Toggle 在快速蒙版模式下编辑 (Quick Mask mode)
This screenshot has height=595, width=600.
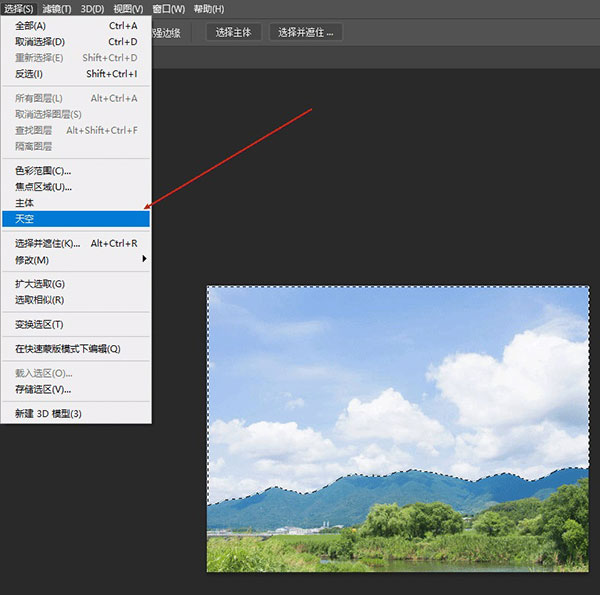pyautogui.click(x=67, y=349)
